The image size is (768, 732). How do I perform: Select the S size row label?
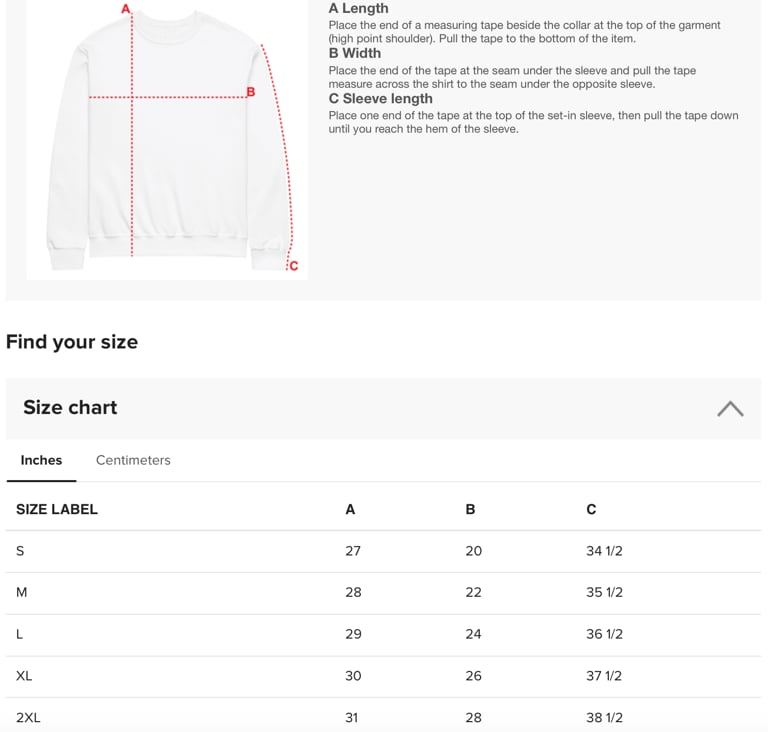coord(20,551)
